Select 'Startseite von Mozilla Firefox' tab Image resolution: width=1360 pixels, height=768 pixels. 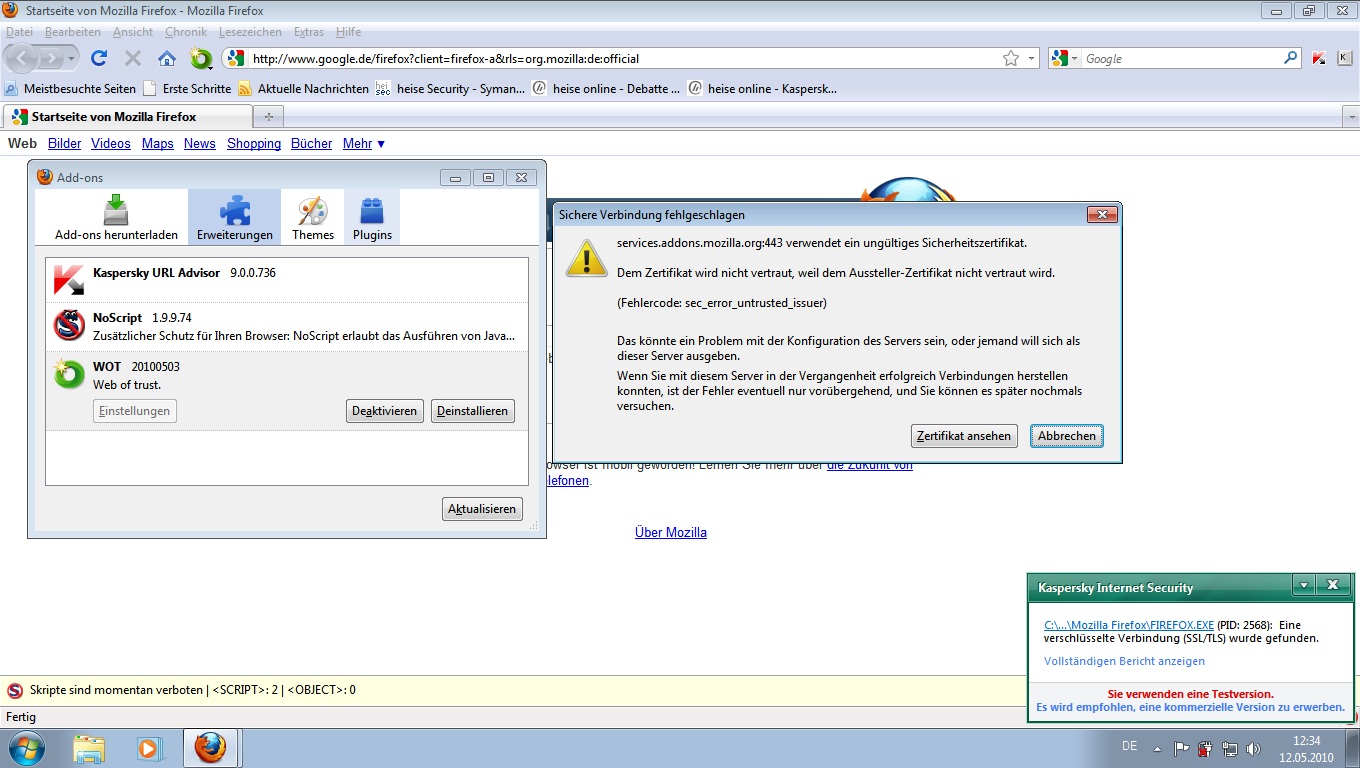pos(127,117)
